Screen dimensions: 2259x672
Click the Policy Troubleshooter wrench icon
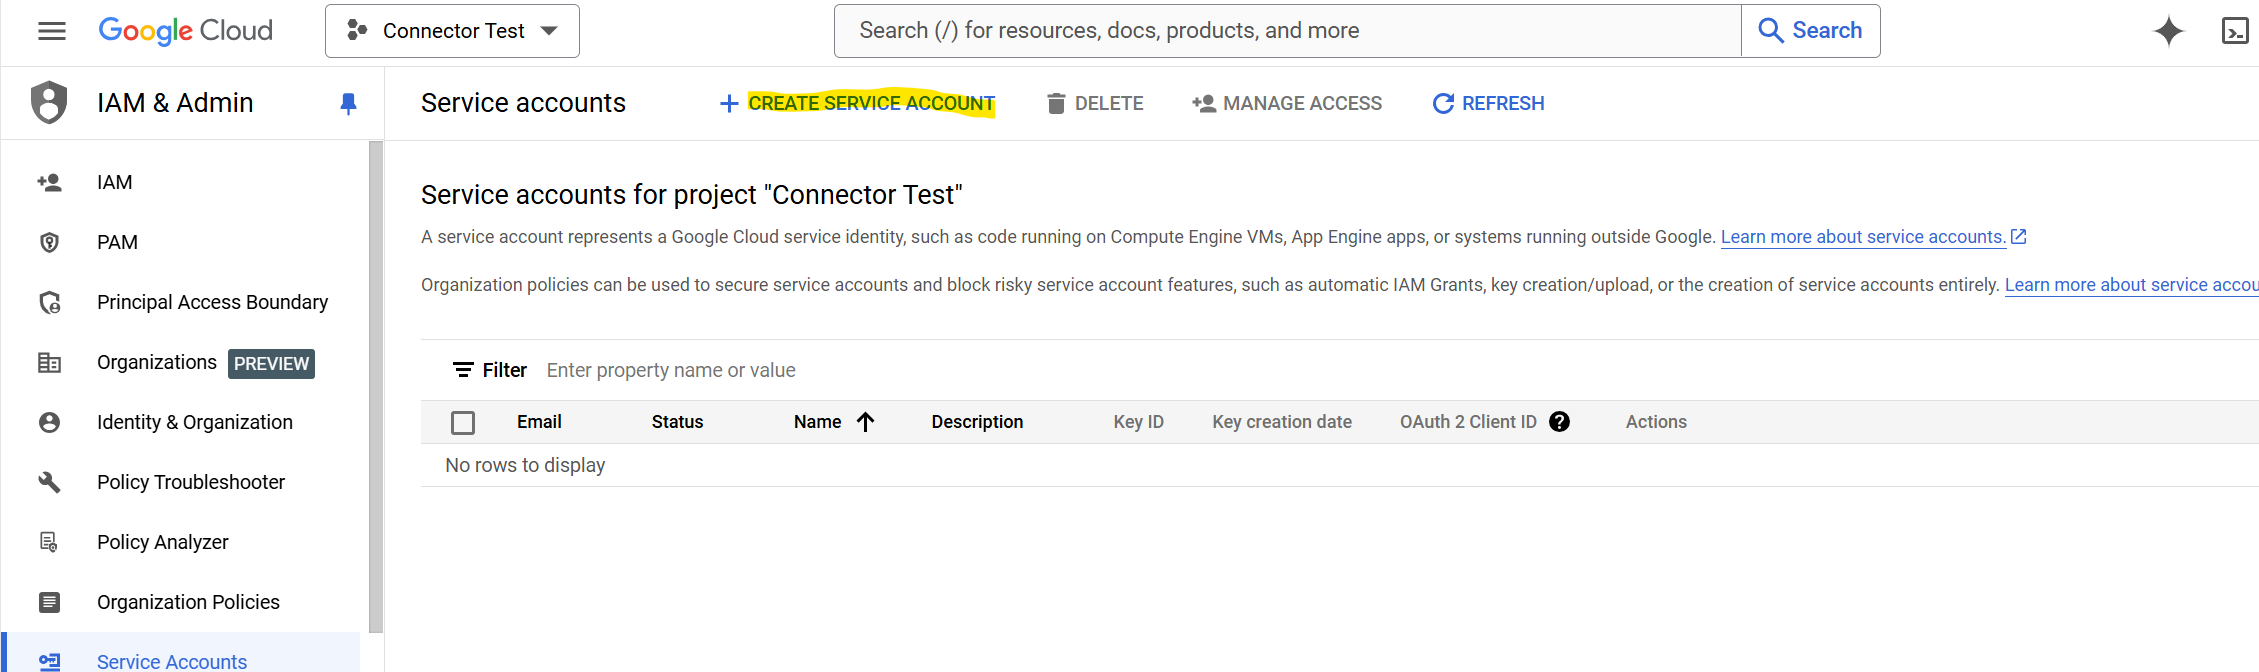(49, 482)
